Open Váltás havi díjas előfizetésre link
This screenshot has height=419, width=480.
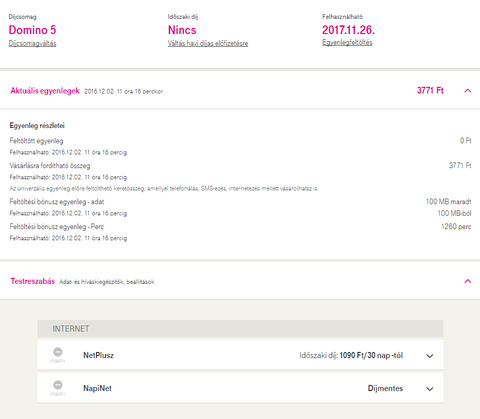(208, 43)
